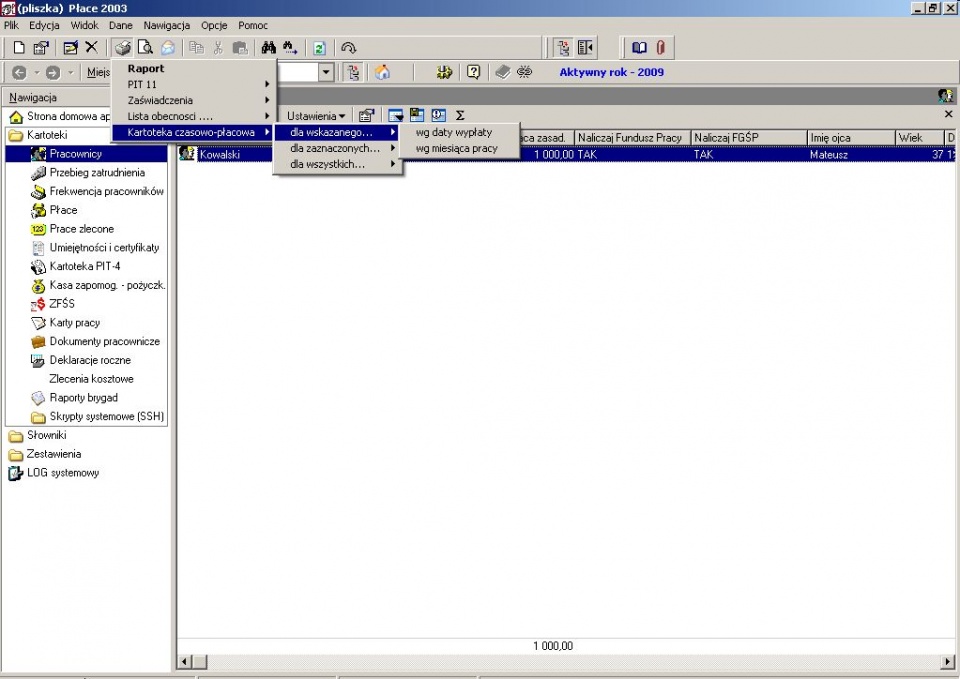Image resolution: width=960 pixels, height=679 pixels.
Task: Click the gray book icon
Action: pos(503,72)
